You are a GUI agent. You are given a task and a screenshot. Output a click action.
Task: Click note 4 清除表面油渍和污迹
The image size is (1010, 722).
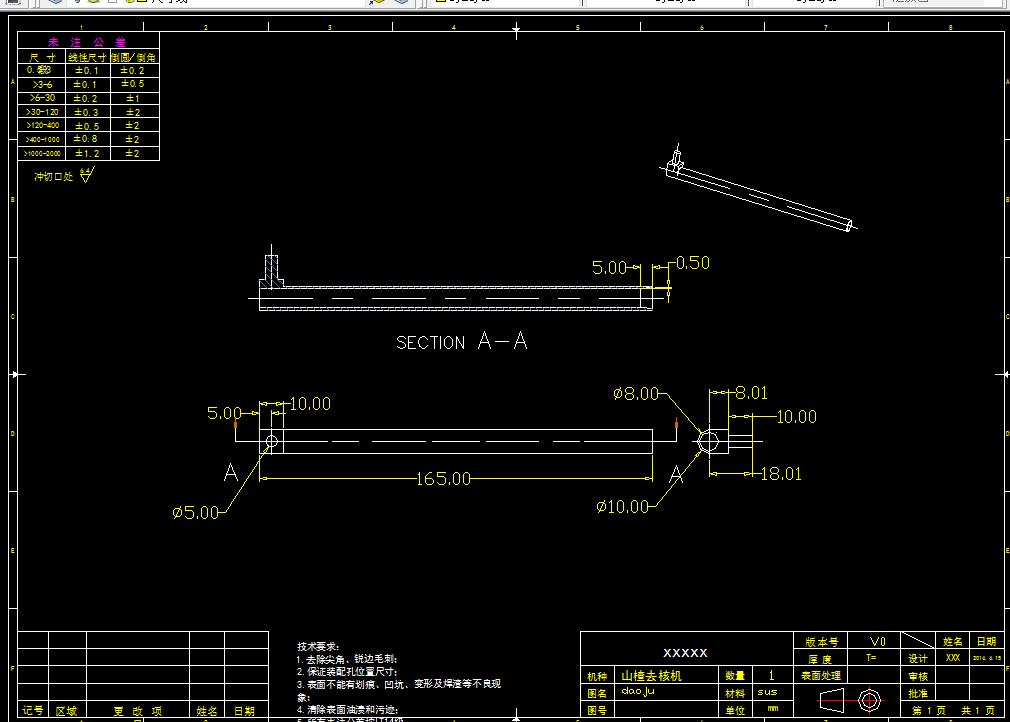[347, 710]
